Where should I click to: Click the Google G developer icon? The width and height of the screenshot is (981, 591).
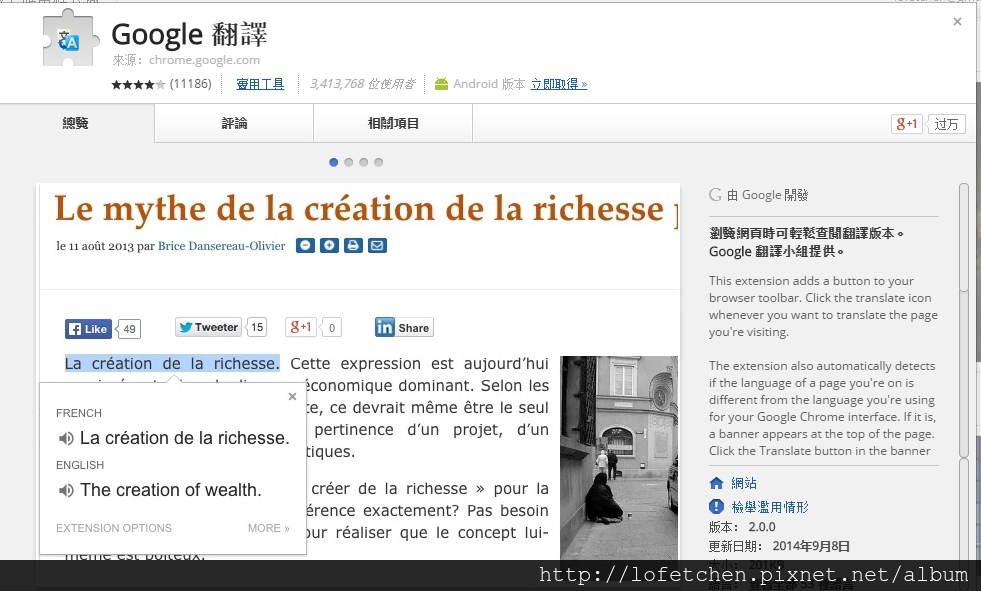click(x=715, y=194)
